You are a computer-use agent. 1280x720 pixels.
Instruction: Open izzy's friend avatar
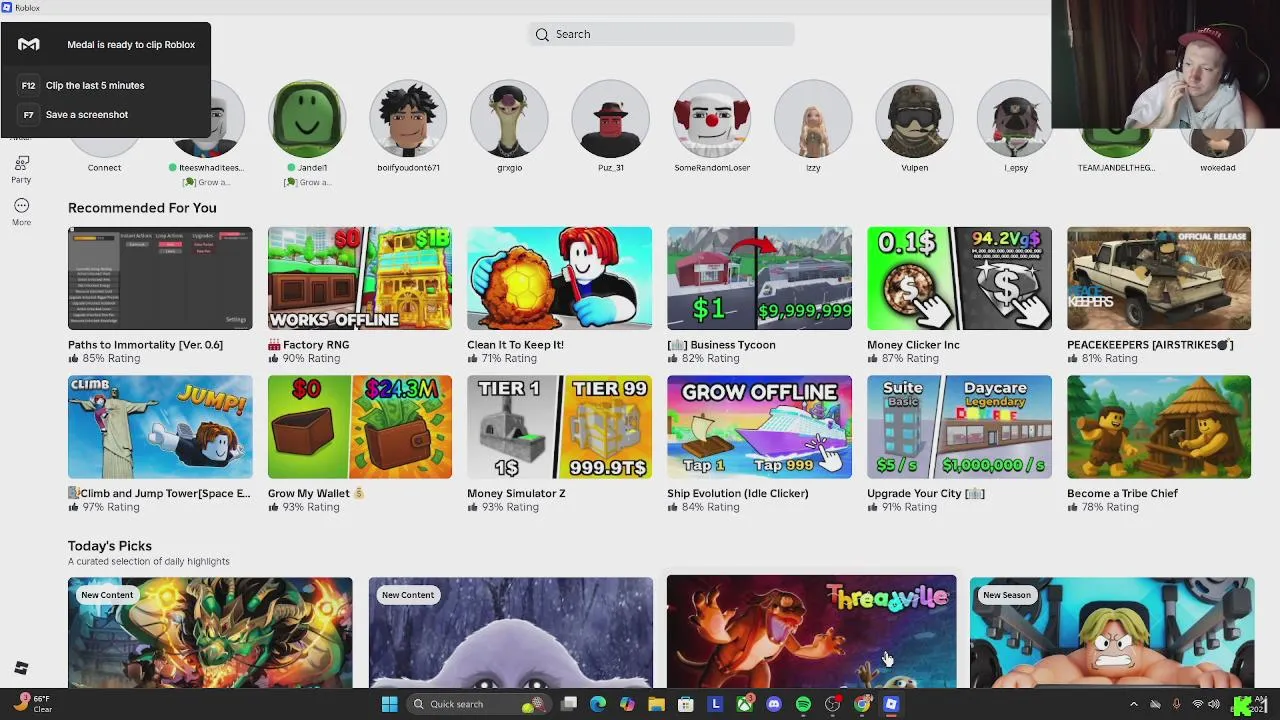pos(813,119)
